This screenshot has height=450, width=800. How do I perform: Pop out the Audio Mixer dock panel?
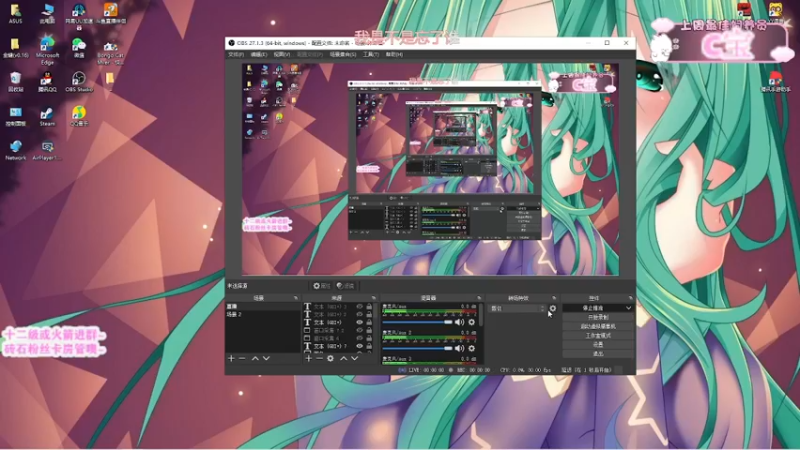[479, 298]
